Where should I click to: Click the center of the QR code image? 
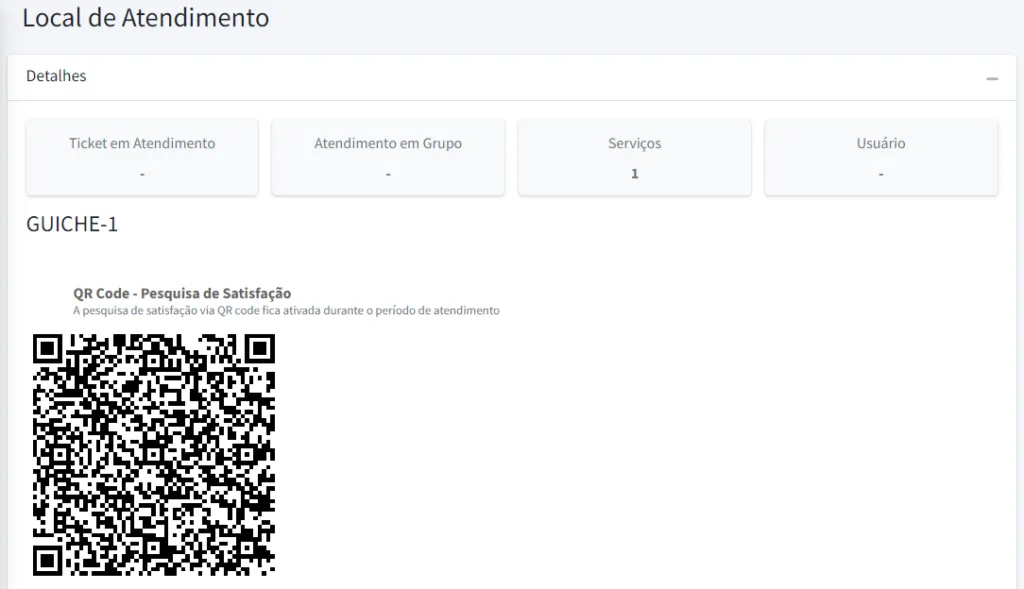click(x=154, y=455)
